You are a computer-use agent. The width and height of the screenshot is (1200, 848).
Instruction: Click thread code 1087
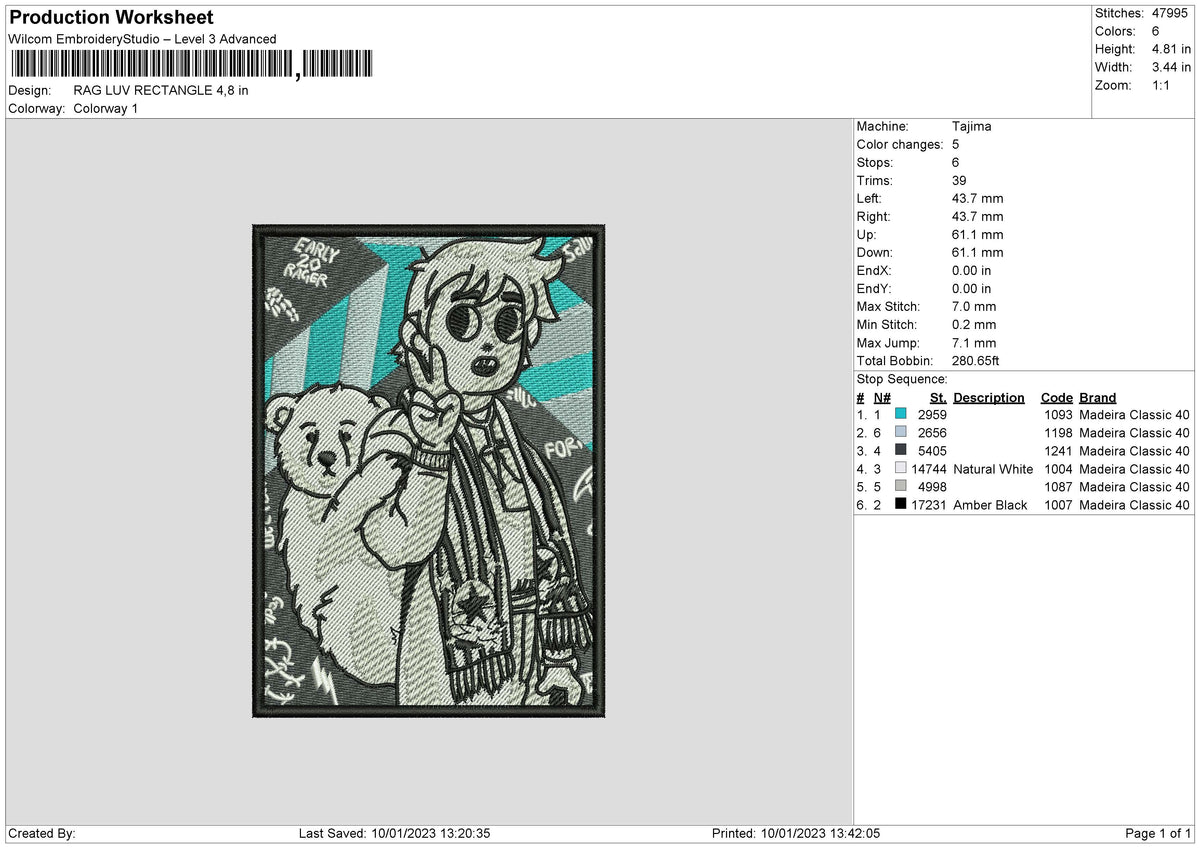pos(1056,486)
